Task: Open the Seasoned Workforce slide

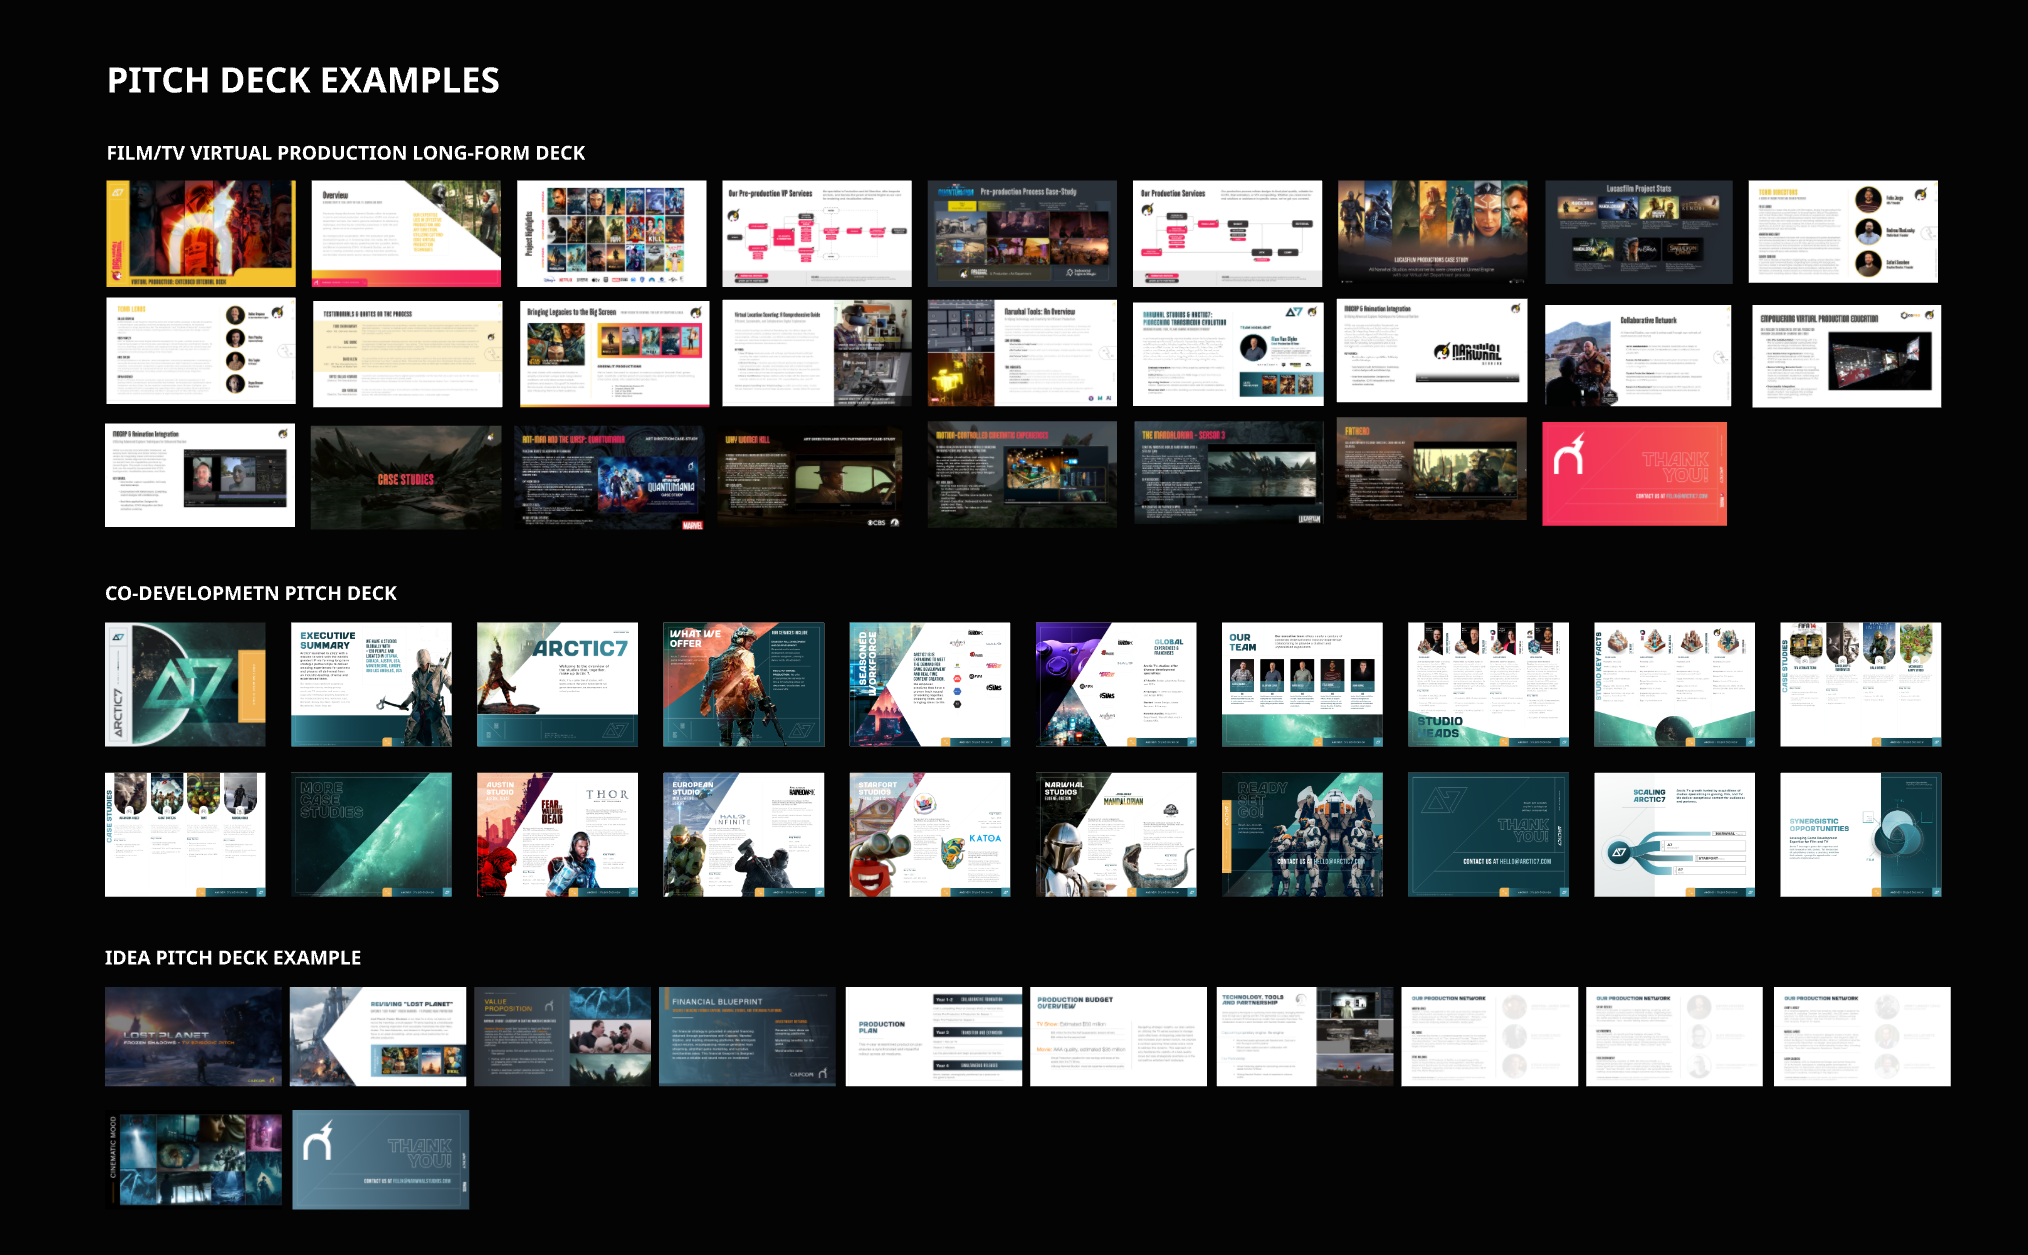Action: click(929, 684)
